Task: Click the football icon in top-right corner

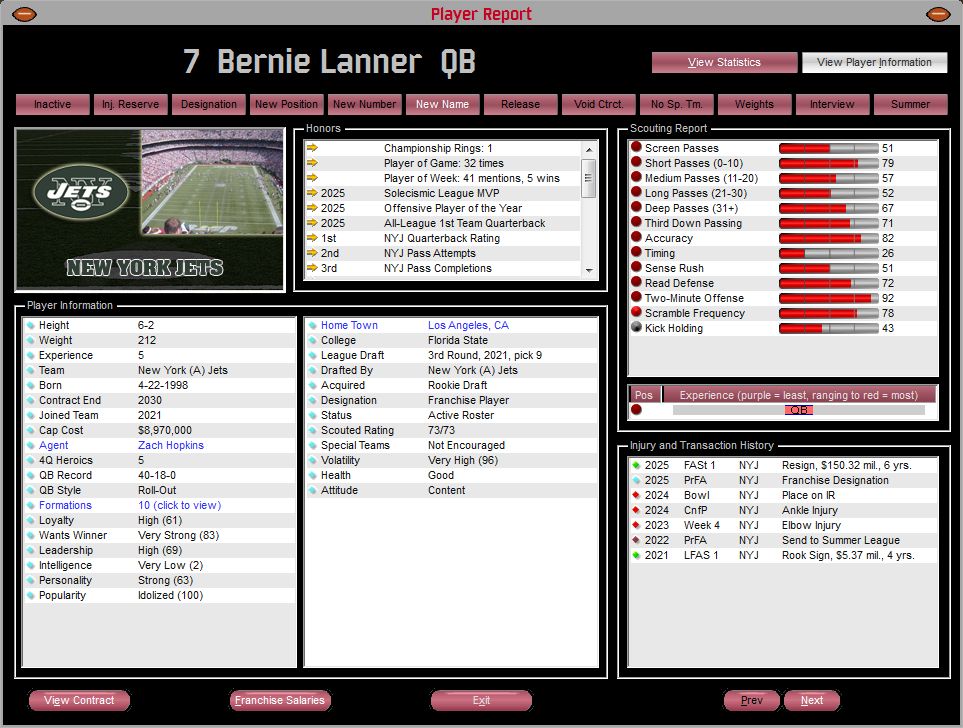Action: [x=938, y=14]
